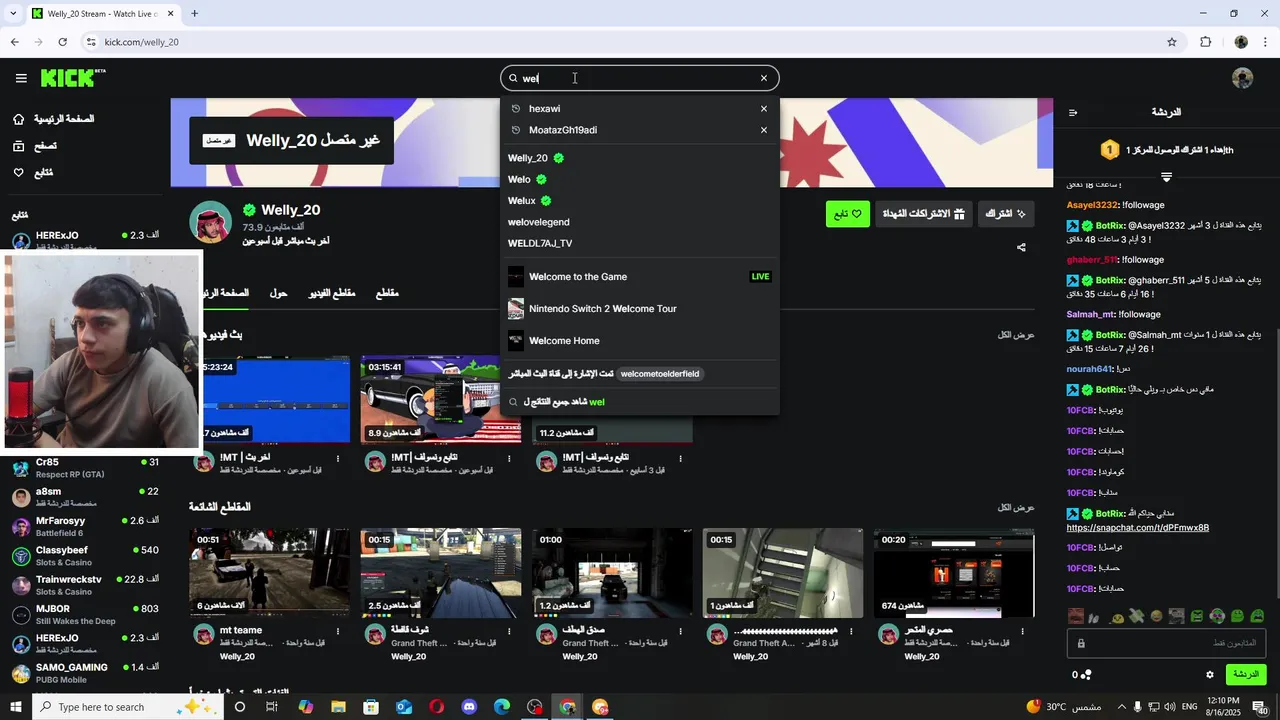Click the green Chat send button

tap(1246, 675)
